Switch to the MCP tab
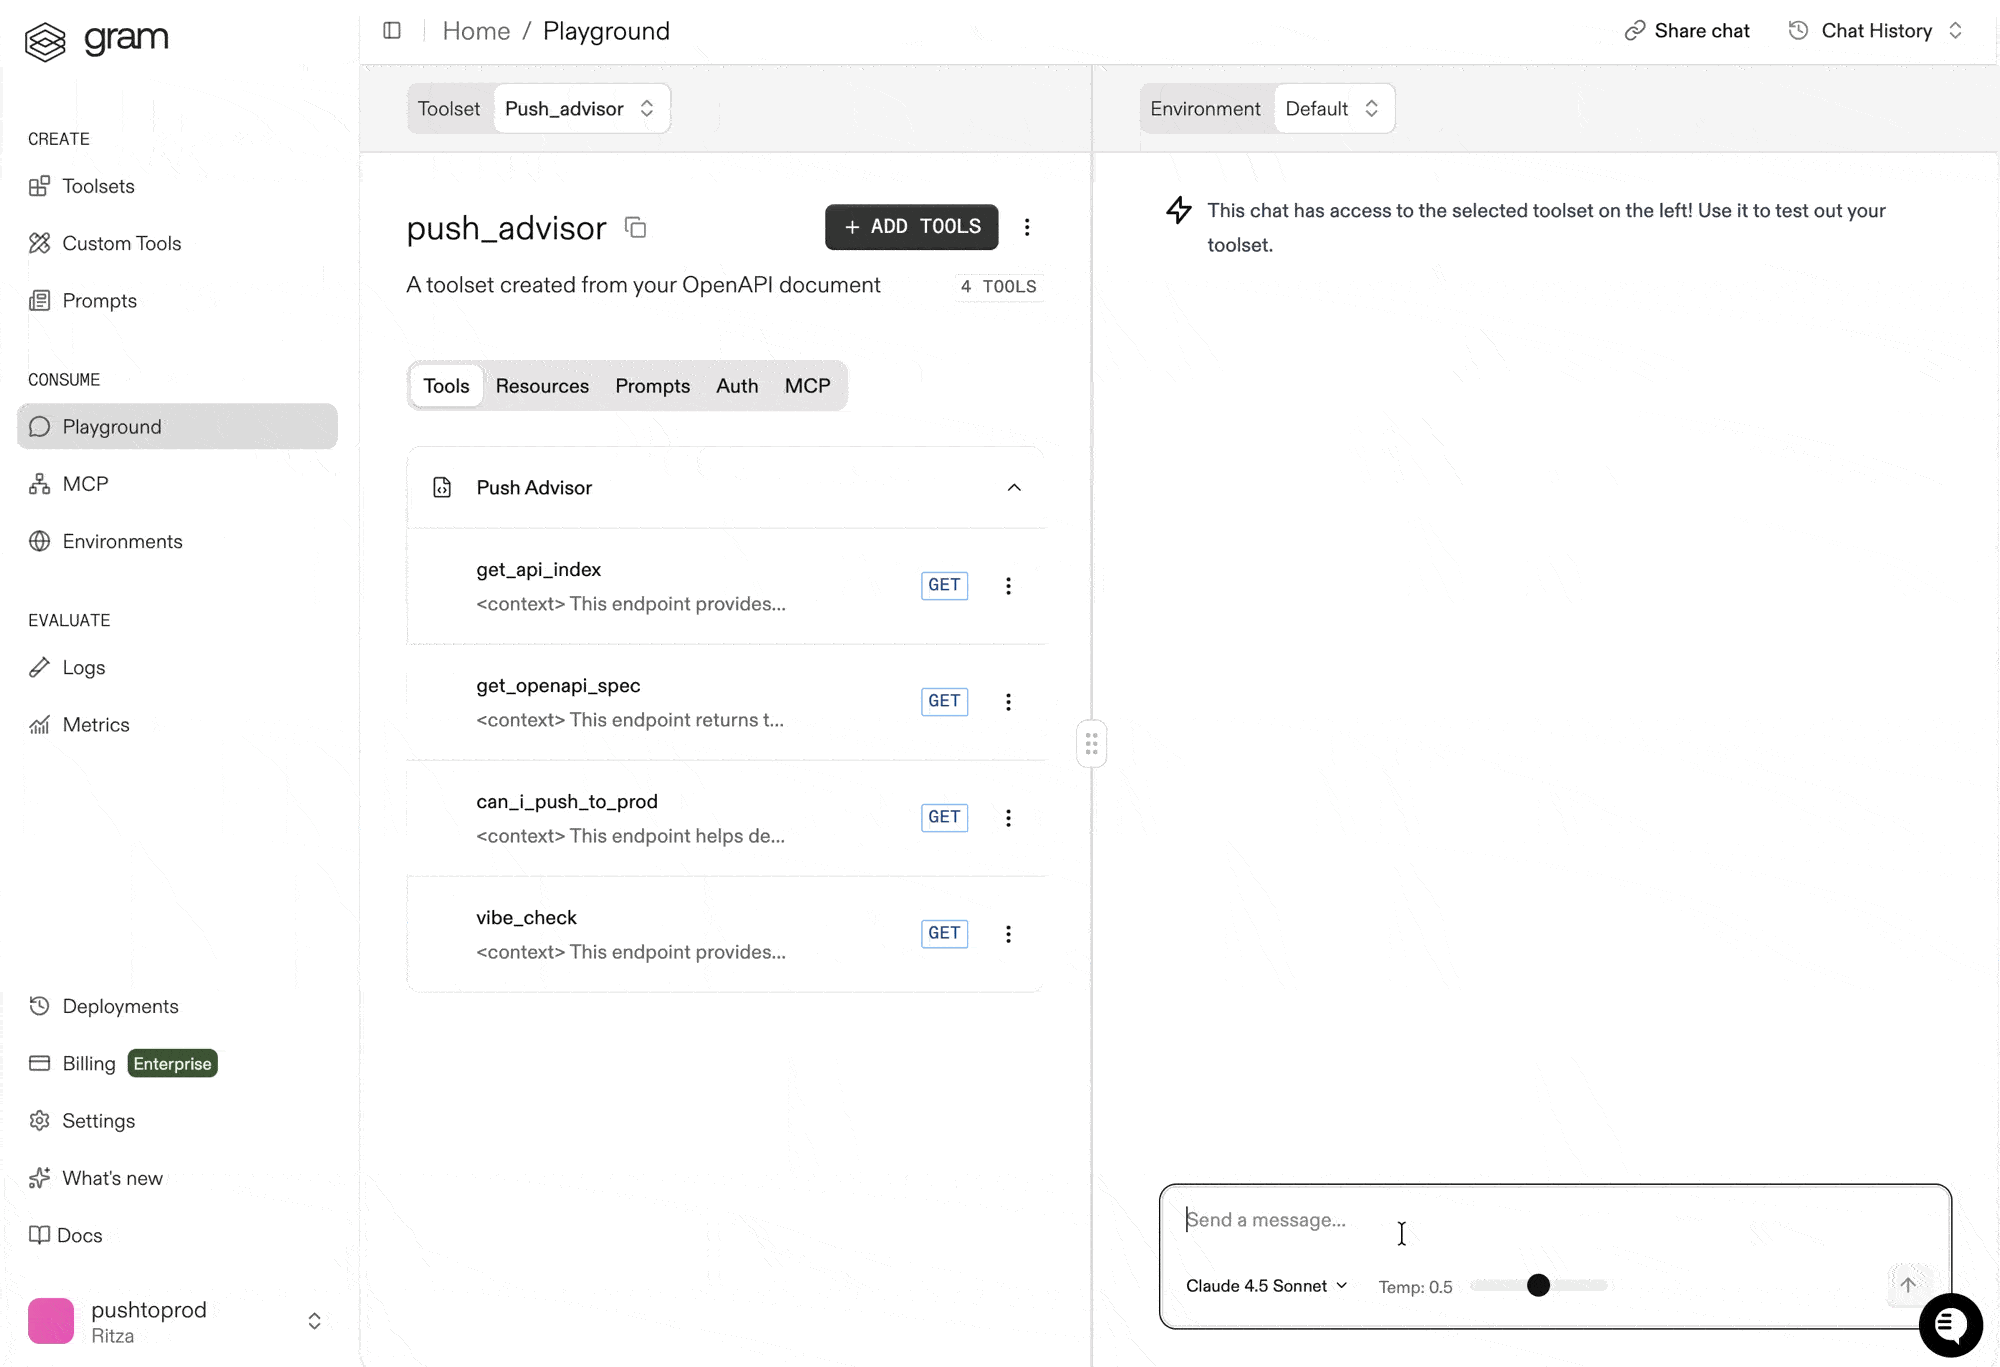The width and height of the screenshot is (2000, 1367). [807, 386]
